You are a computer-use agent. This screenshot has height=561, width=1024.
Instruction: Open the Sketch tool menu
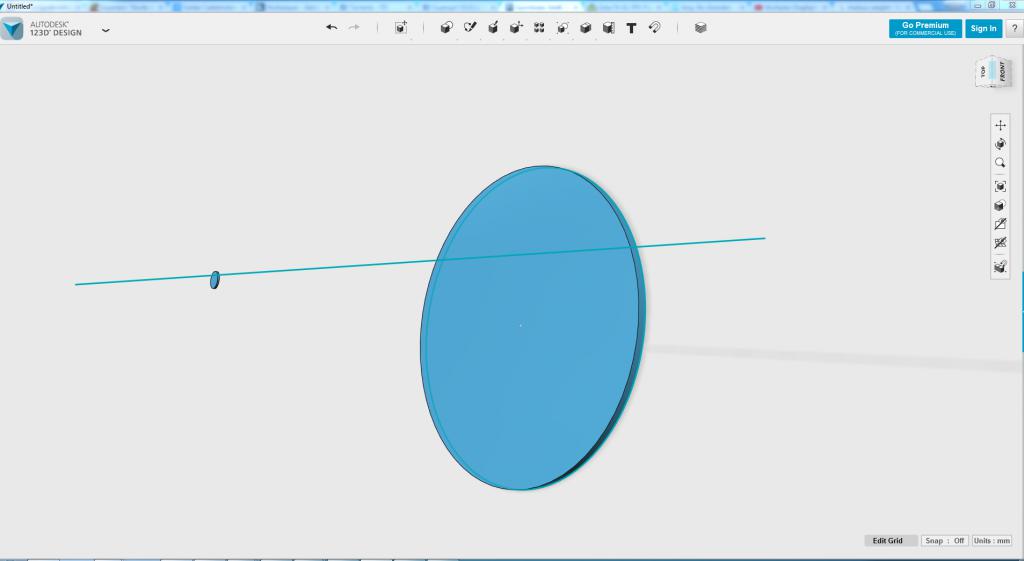(470, 28)
